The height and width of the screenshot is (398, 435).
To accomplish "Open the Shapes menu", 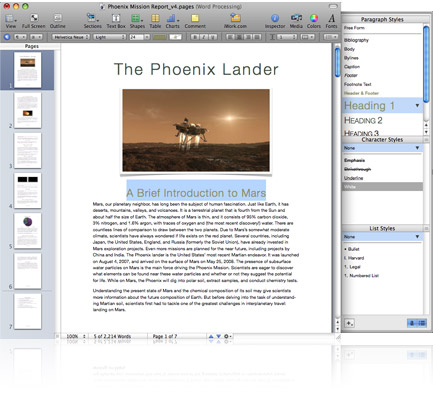I will click(x=137, y=21).
